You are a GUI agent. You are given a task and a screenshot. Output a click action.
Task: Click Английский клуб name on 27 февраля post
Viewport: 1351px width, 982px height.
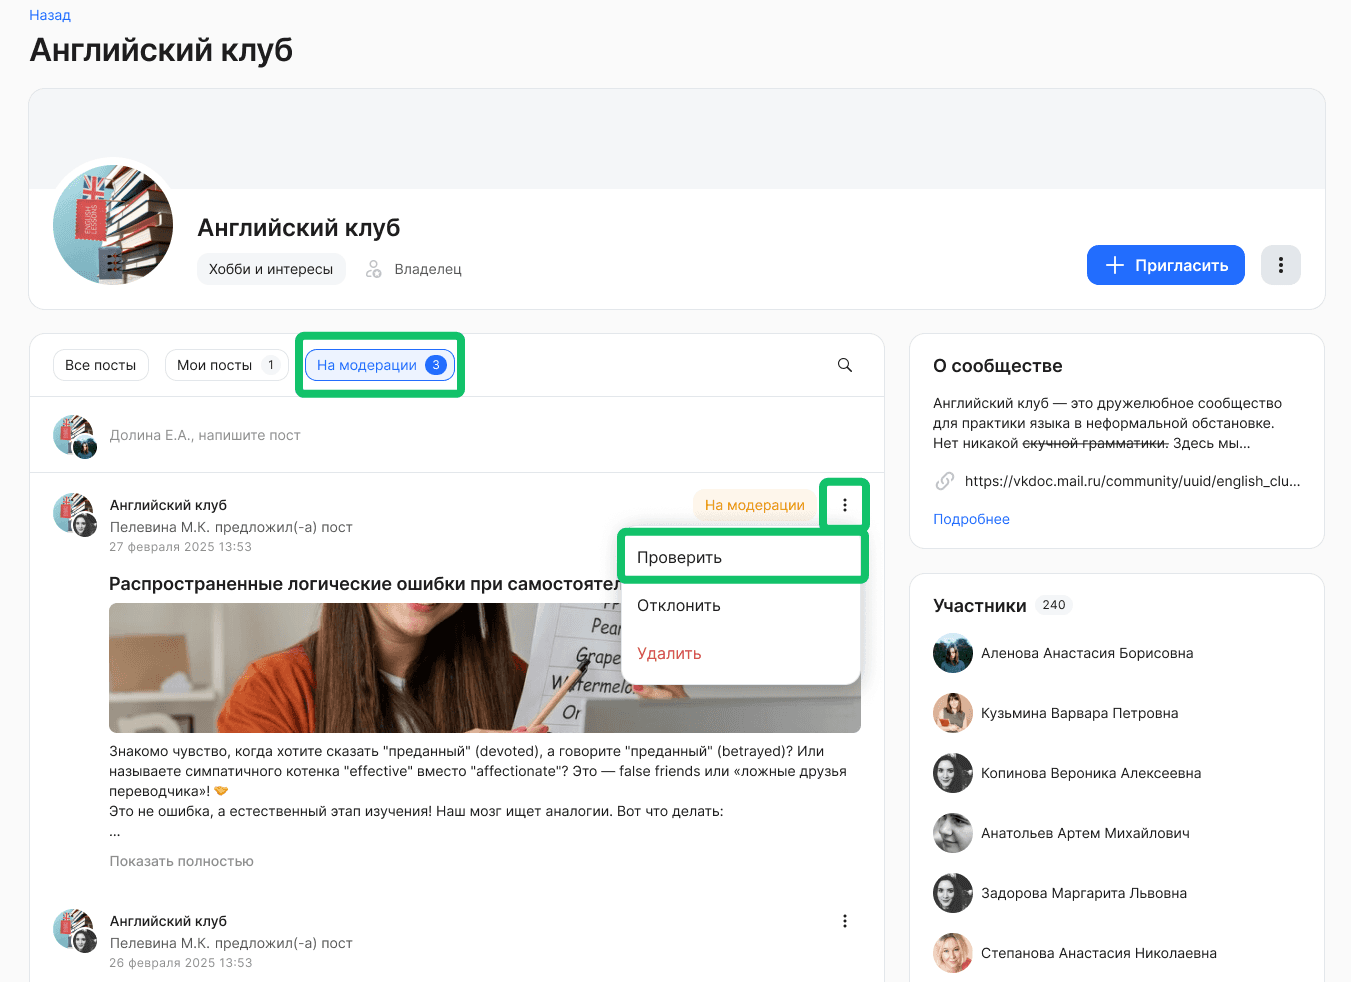[x=168, y=505]
